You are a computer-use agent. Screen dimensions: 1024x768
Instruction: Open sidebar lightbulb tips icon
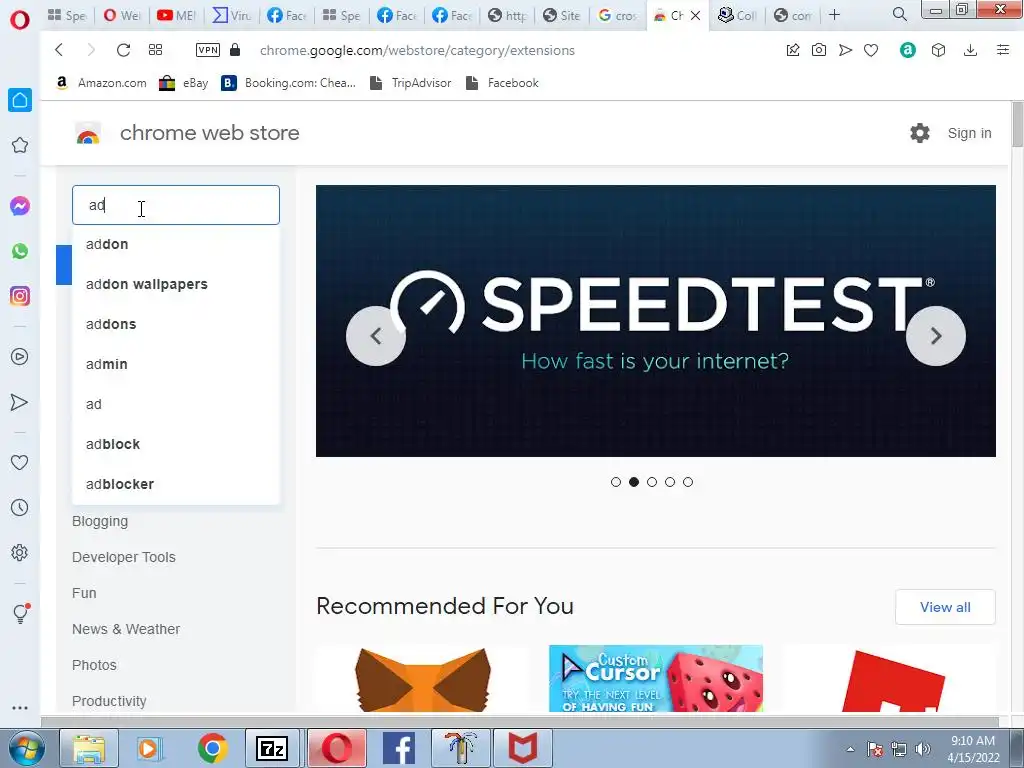pos(20,613)
